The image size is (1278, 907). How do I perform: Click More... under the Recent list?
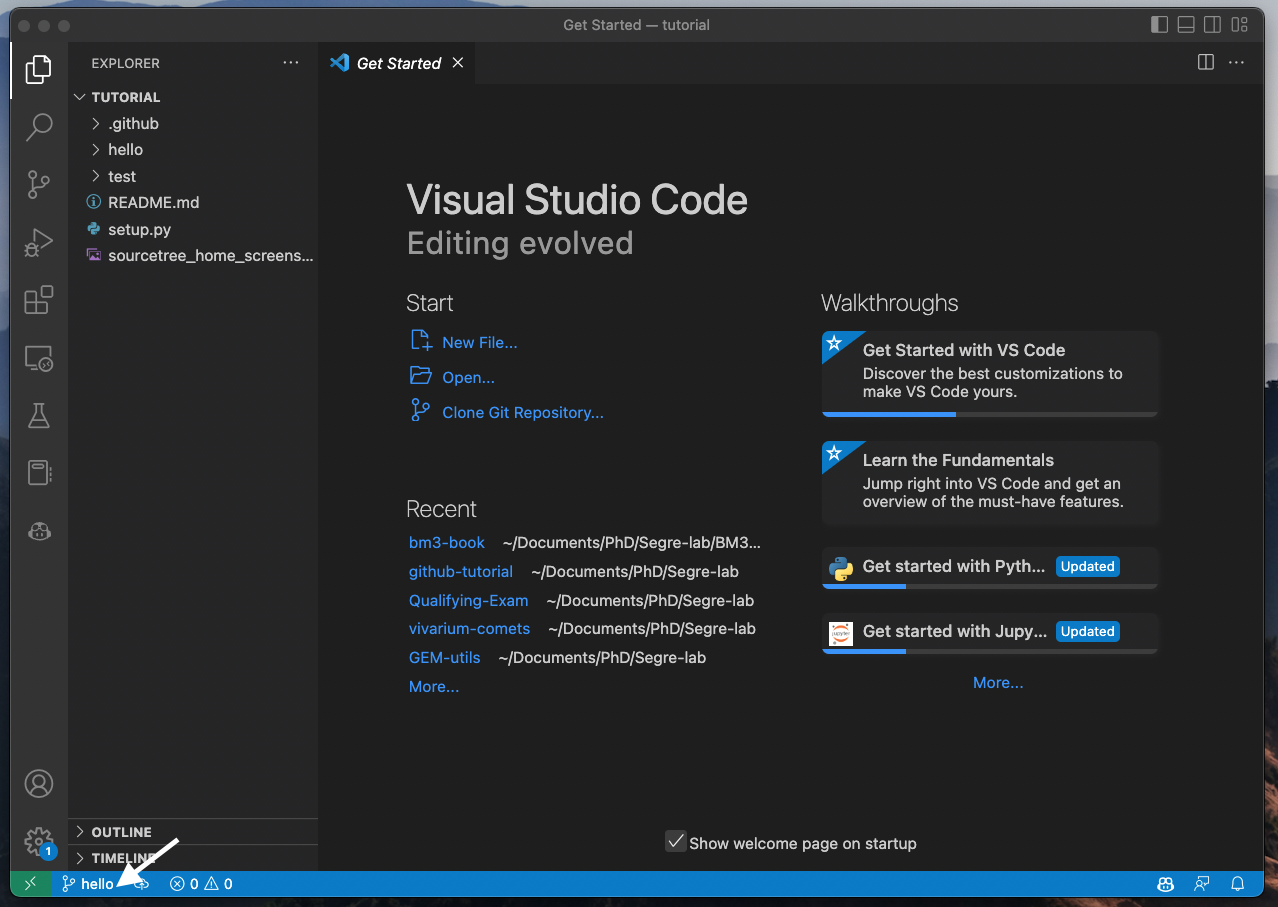pyautogui.click(x=434, y=686)
